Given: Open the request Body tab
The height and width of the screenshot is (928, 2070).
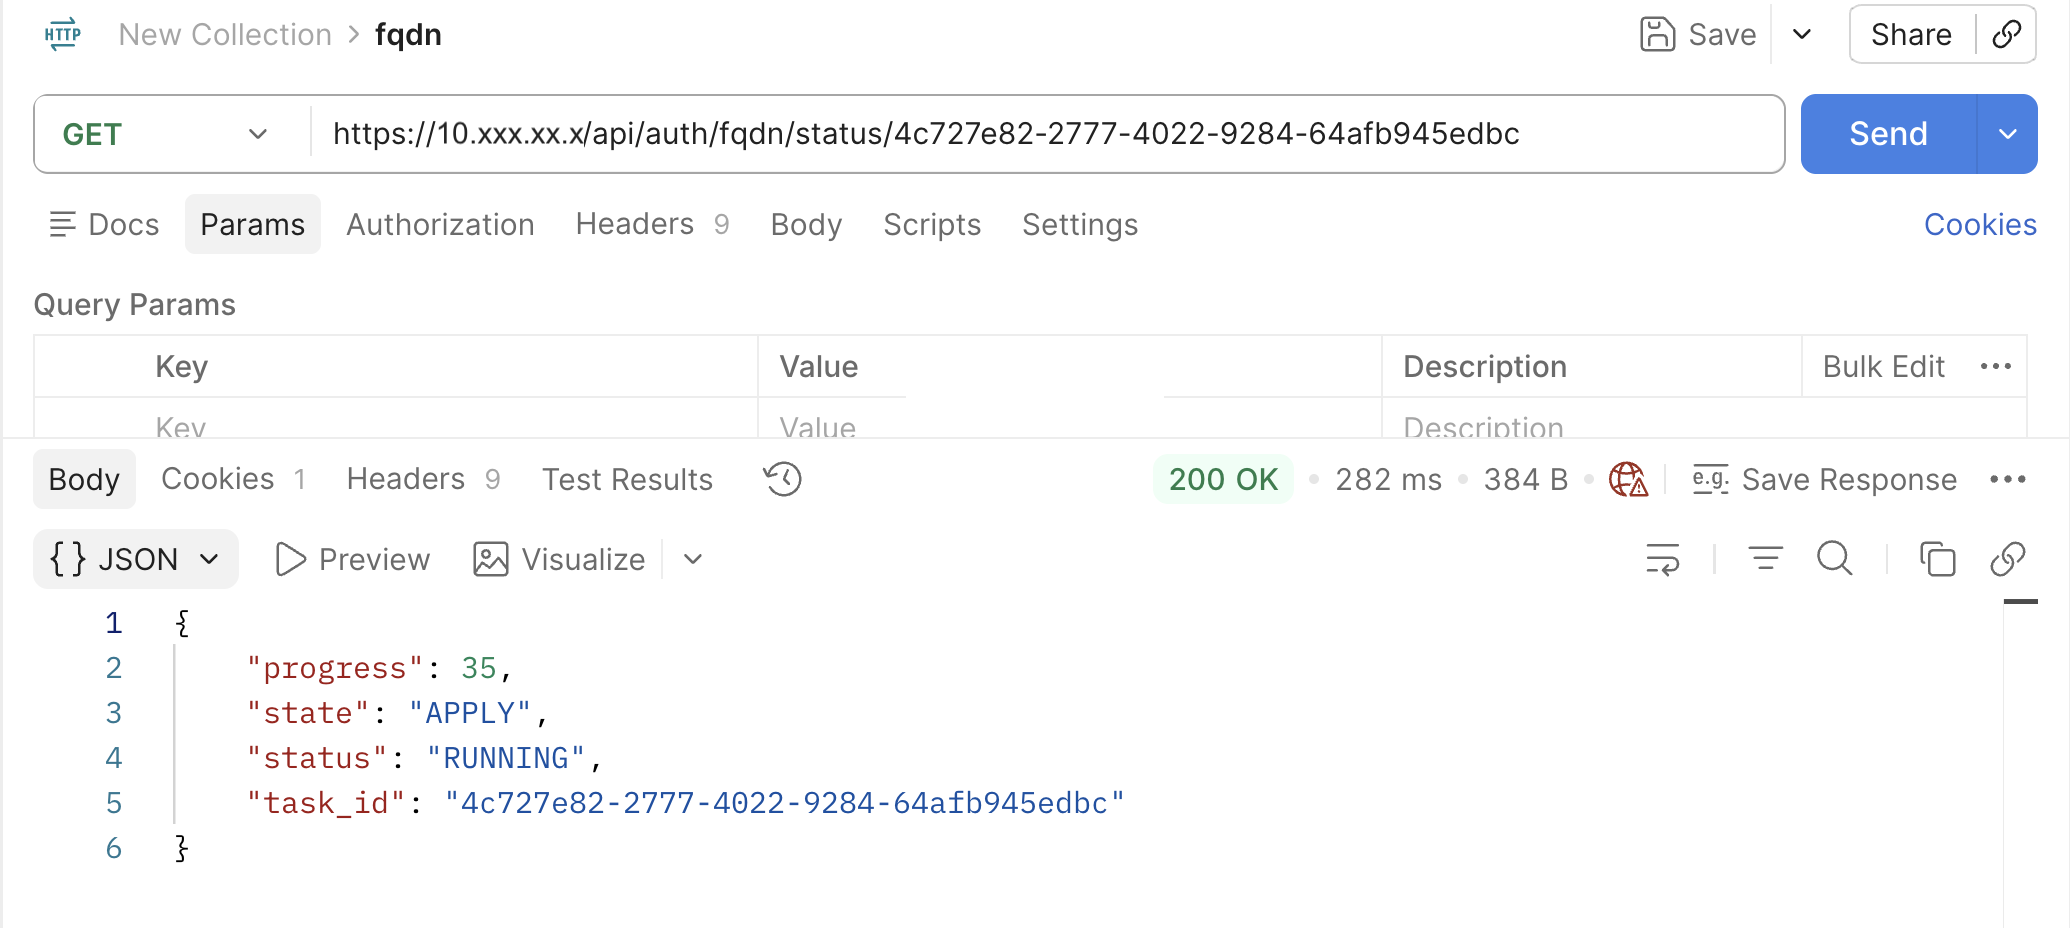Looking at the screenshot, I should click(806, 224).
